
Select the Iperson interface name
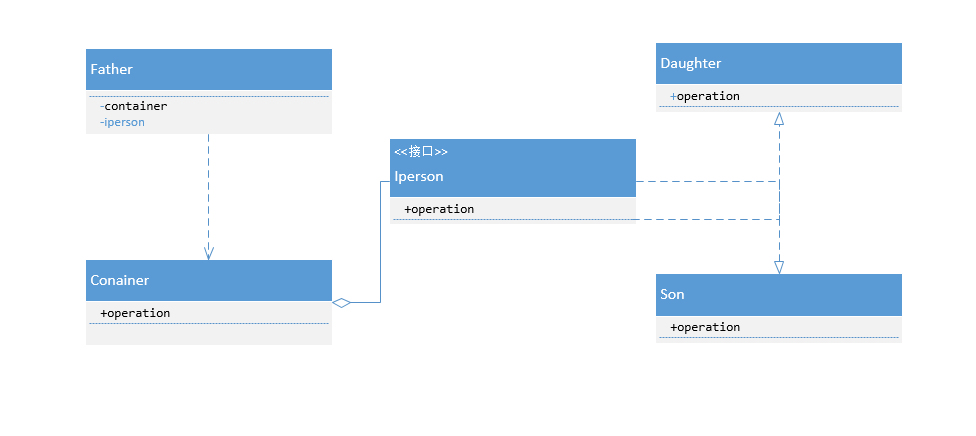[x=419, y=177]
